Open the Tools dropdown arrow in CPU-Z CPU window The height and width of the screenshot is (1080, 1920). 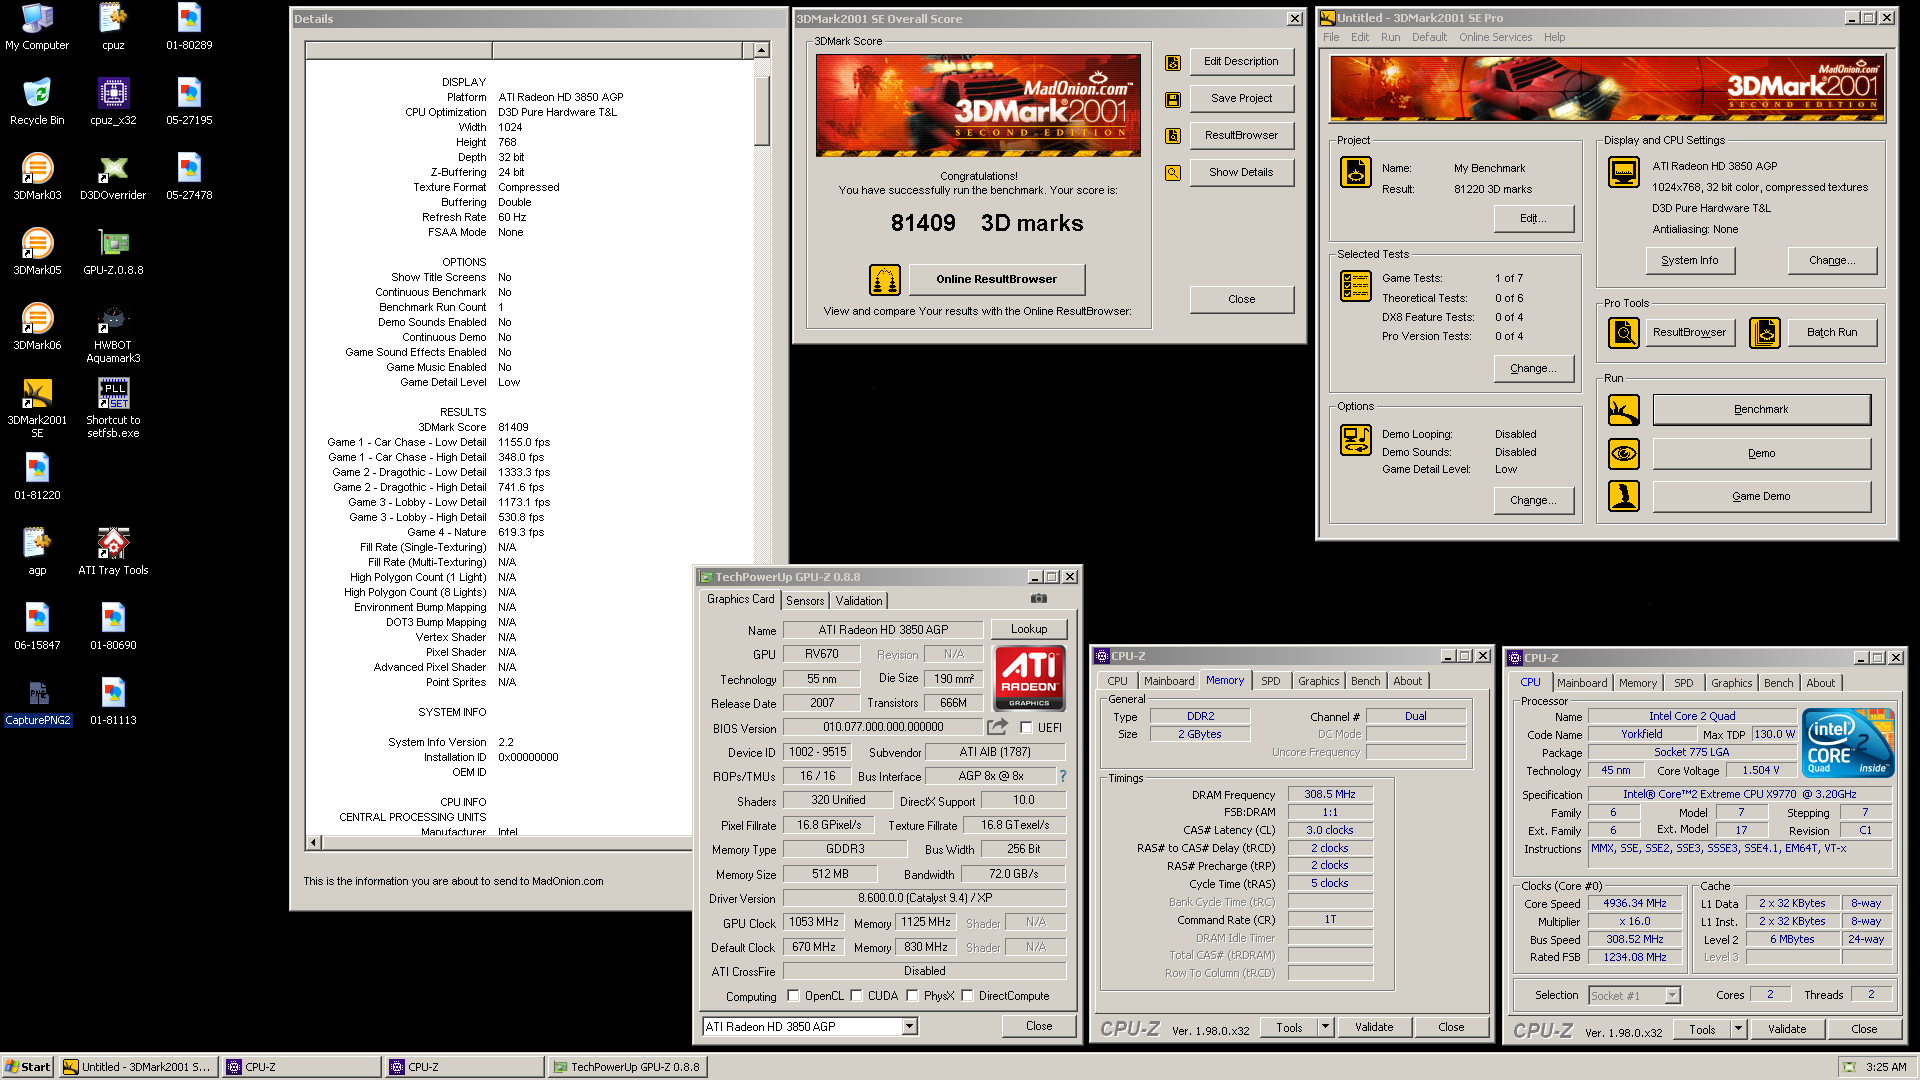coord(1739,1029)
